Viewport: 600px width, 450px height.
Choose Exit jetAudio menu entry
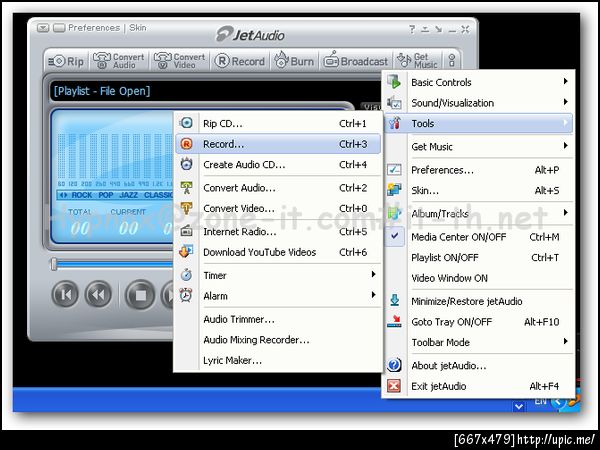(478, 386)
